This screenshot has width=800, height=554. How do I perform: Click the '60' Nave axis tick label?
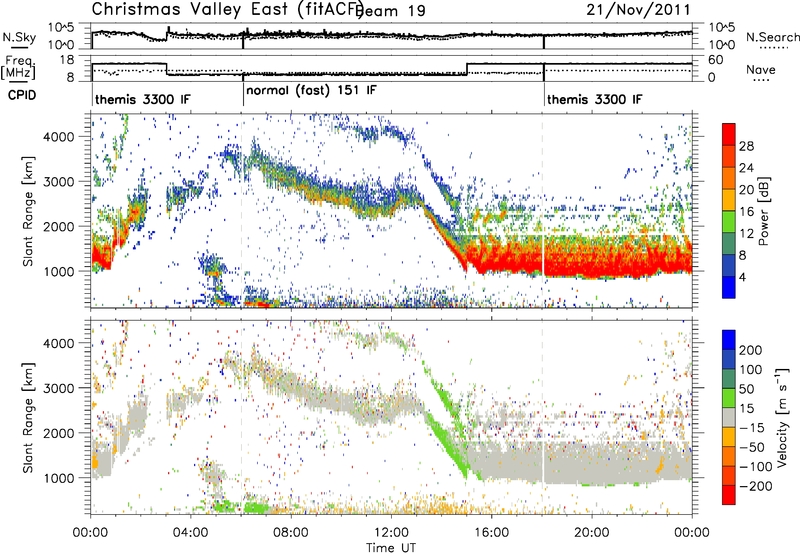click(715, 60)
